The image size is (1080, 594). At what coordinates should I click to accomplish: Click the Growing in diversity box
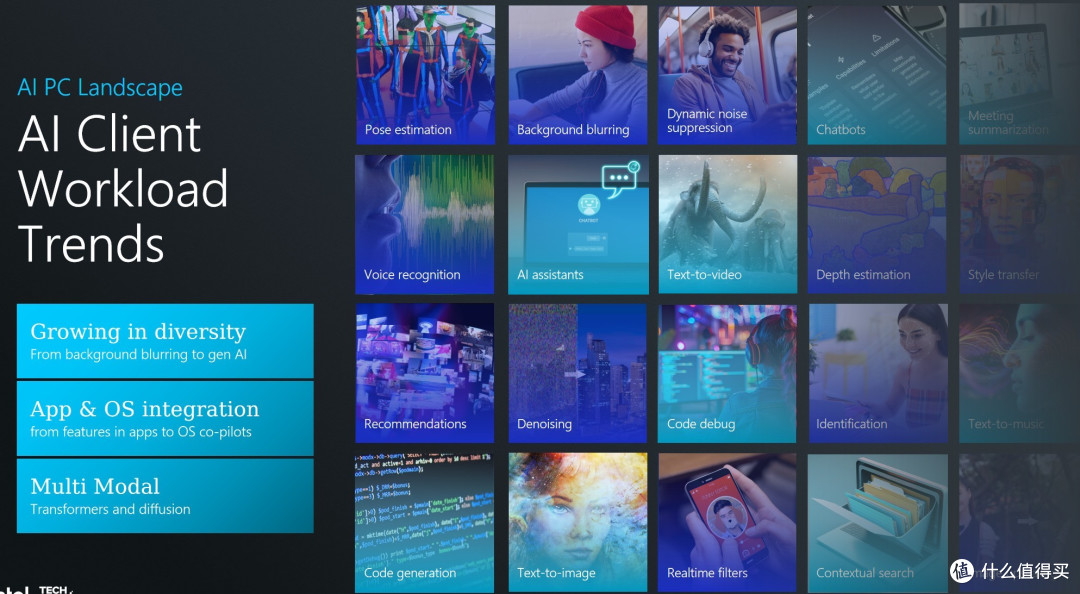[165, 341]
